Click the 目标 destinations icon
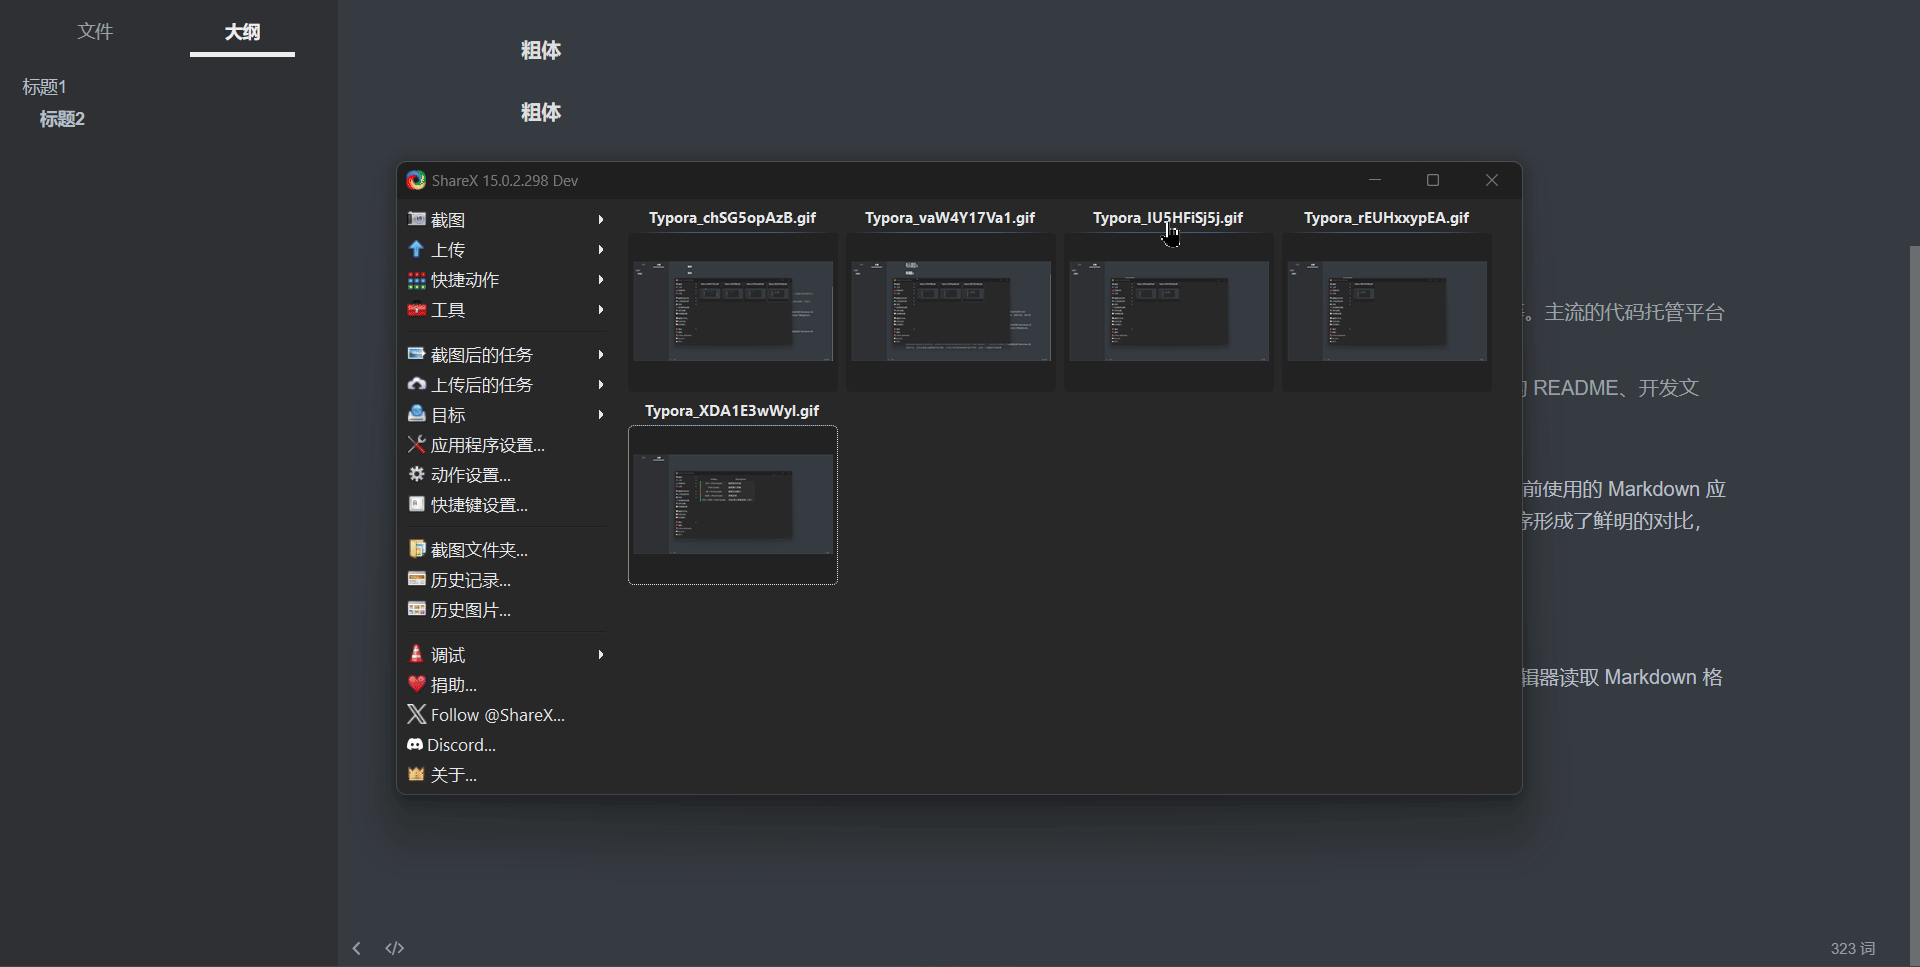This screenshot has height=967, width=1920. (x=417, y=414)
